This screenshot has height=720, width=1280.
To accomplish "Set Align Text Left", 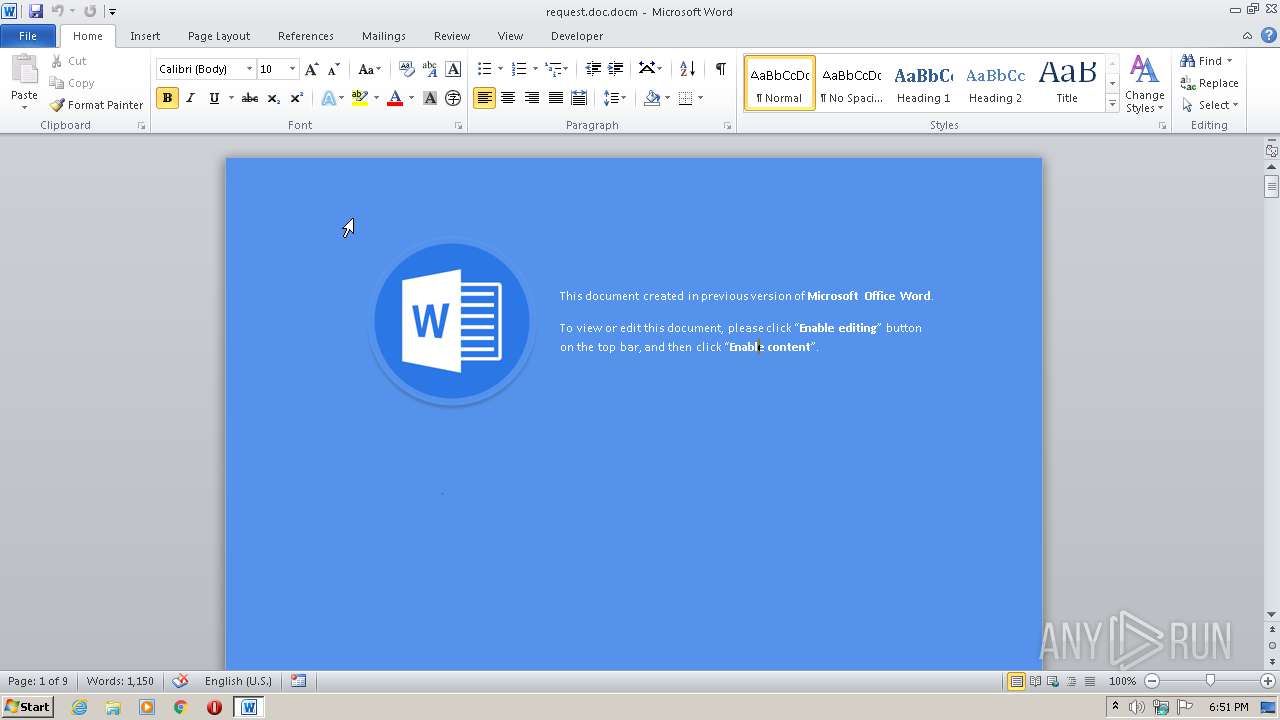I will coord(485,98).
